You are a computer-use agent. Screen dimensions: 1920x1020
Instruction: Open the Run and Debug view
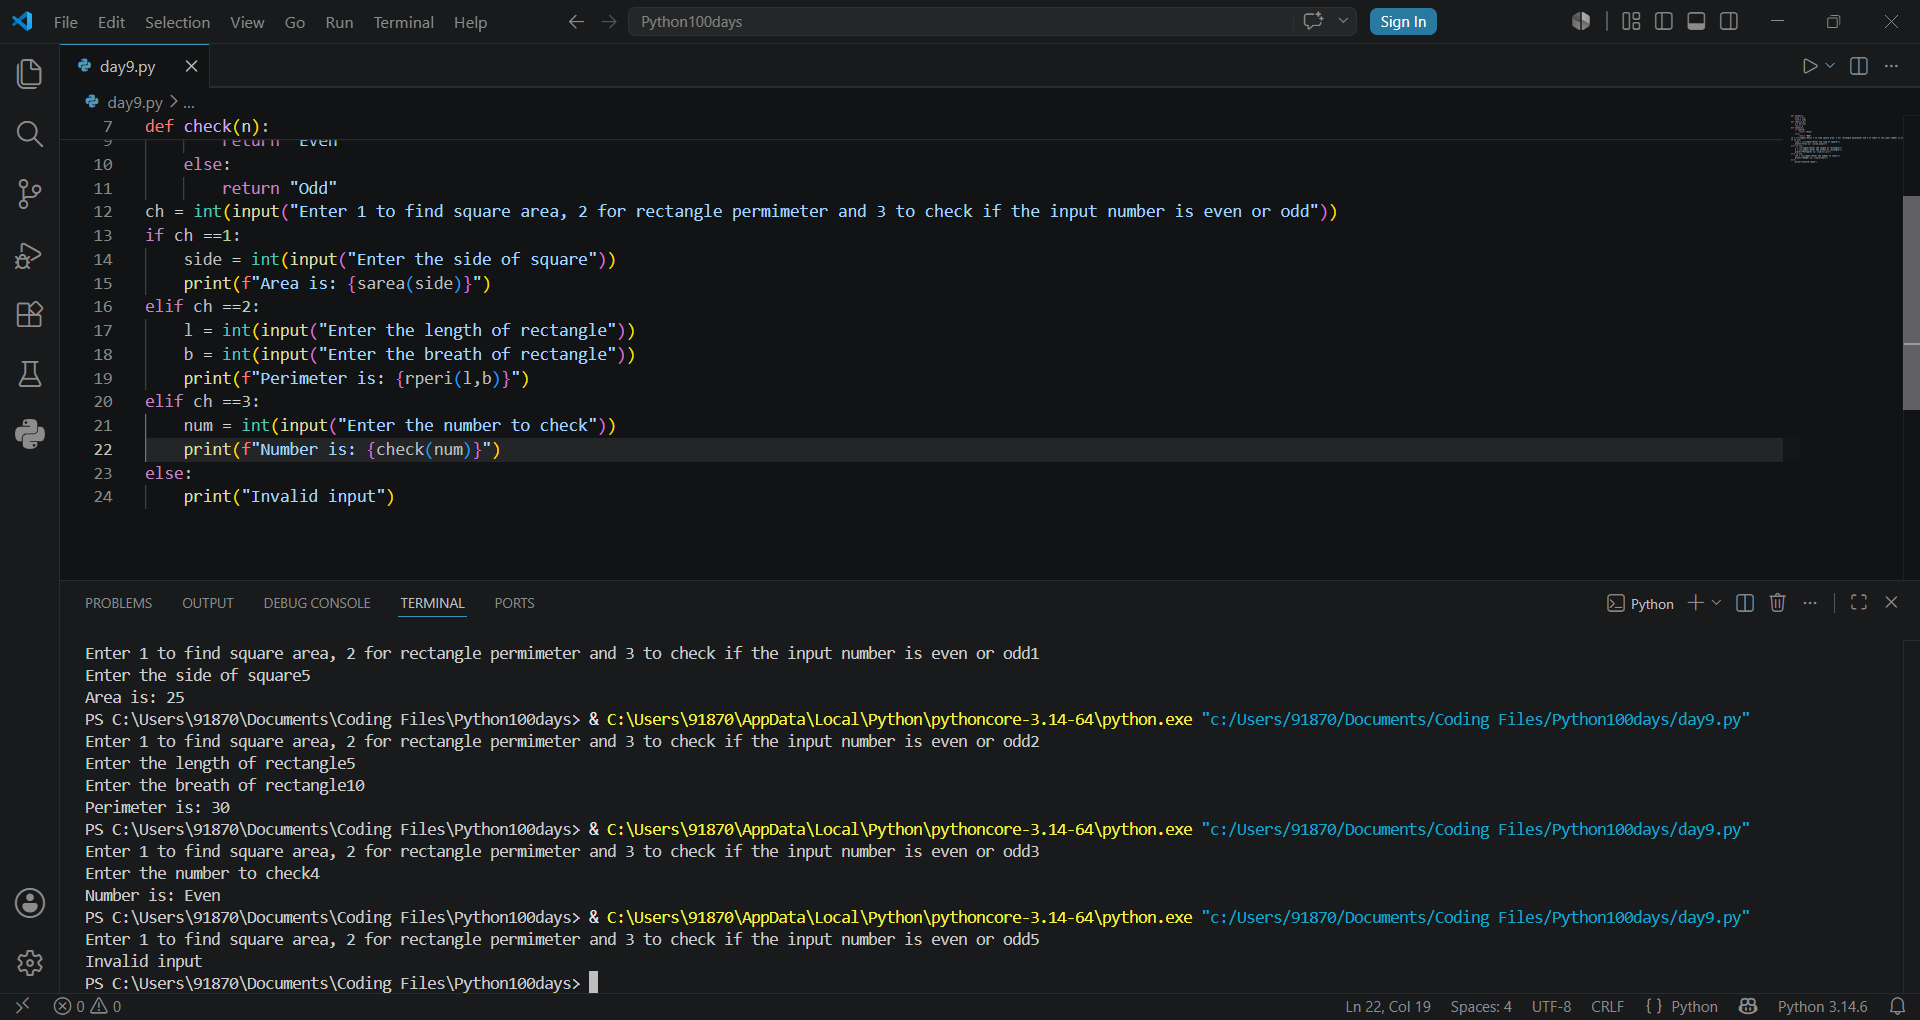tap(30, 255)
